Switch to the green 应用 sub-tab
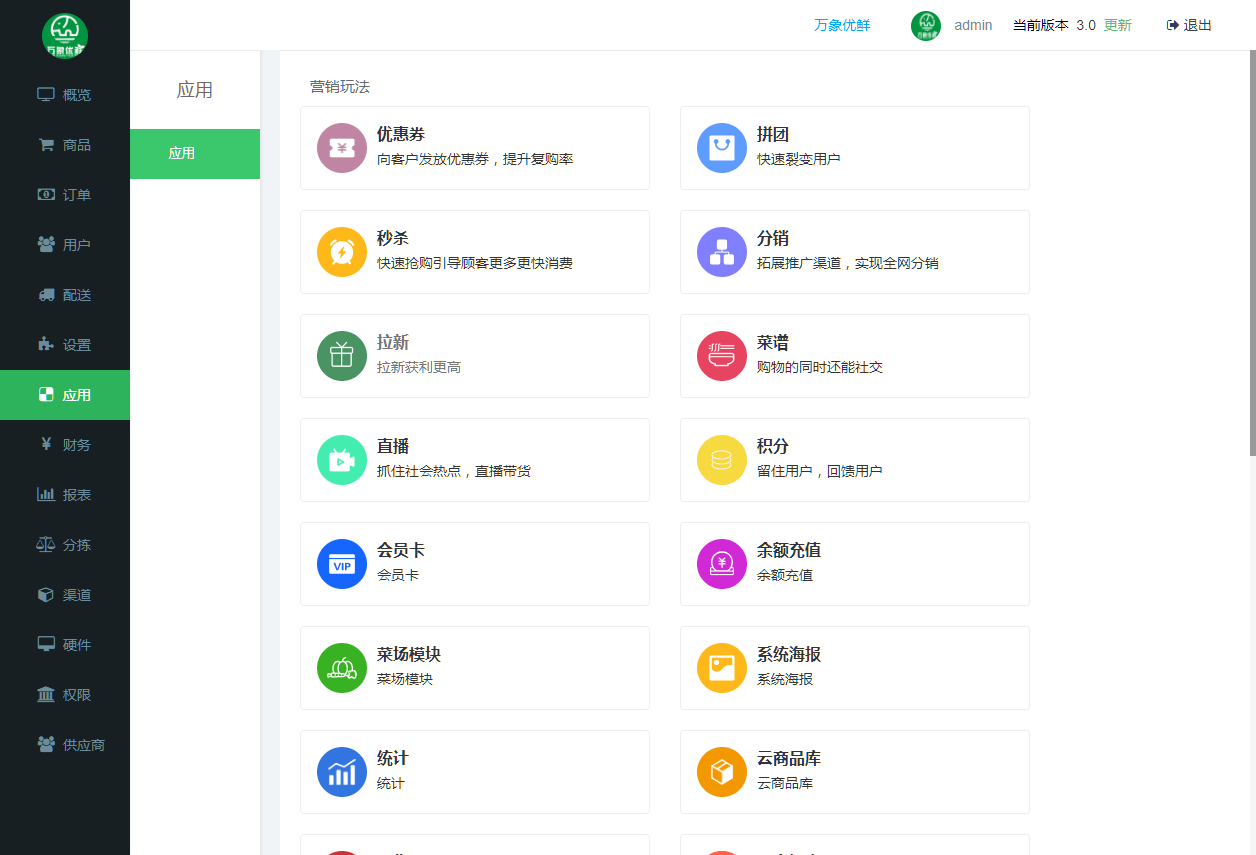Screen dimensions: 1256x855 point(195,154)
